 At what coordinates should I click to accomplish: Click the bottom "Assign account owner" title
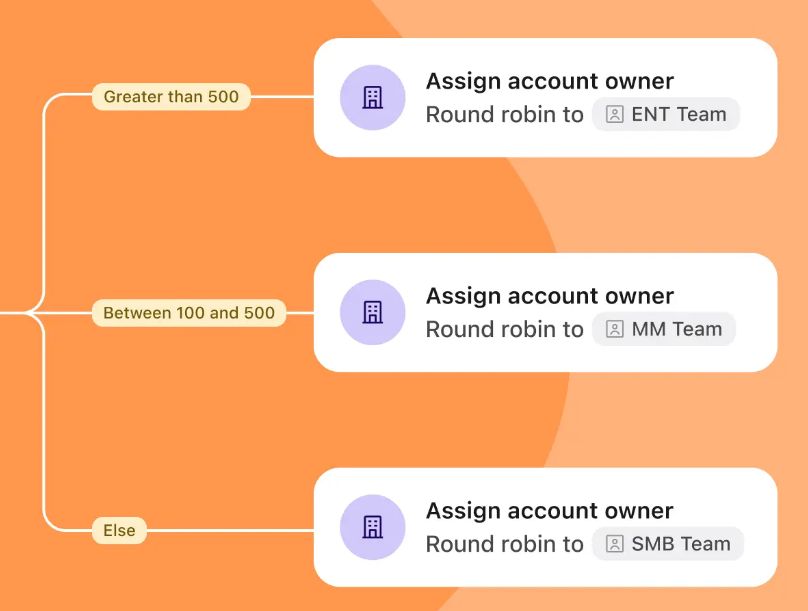549,511
